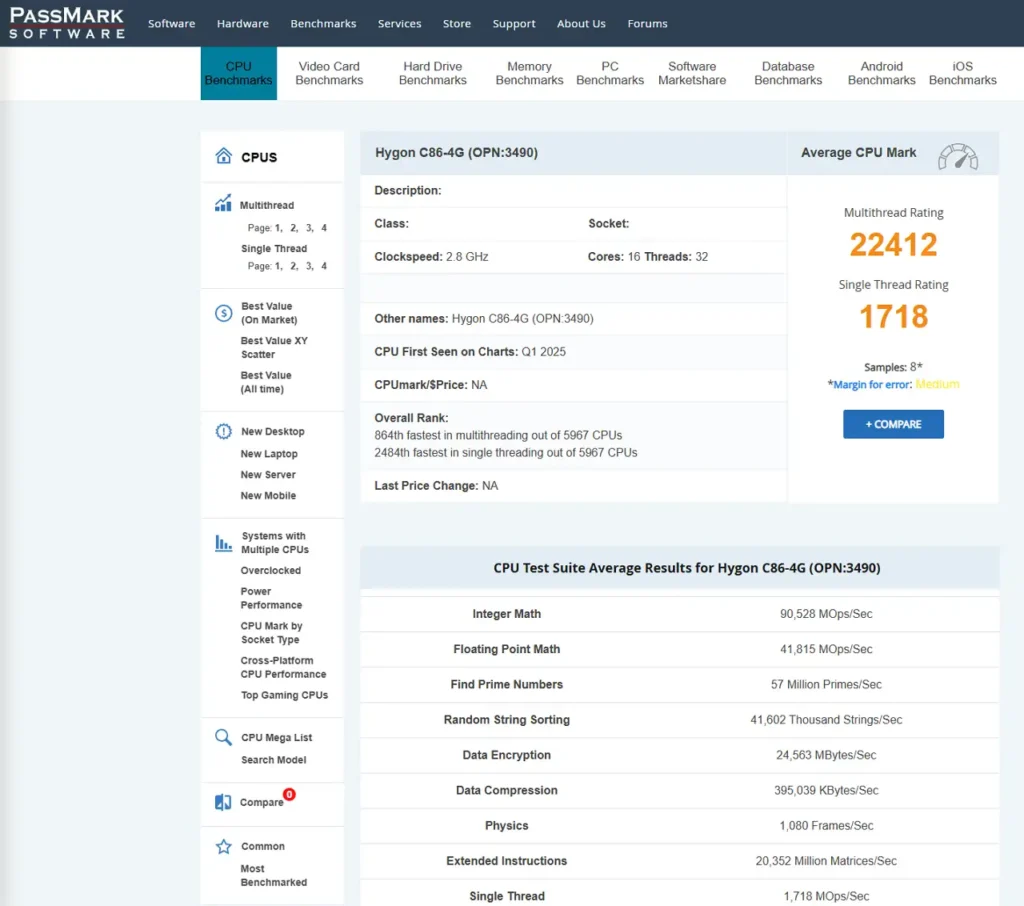Click the Floating Point Math row label

pyautogui.click(x=506, y=649)
